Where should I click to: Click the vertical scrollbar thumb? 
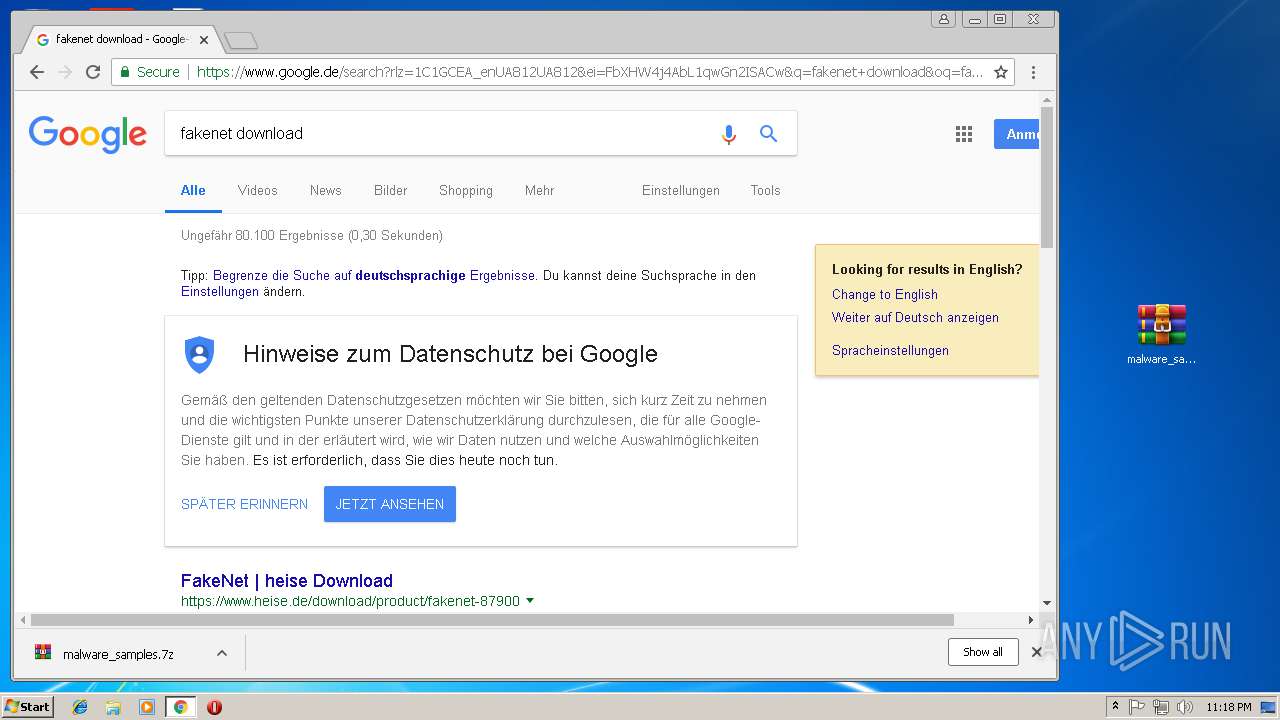coord(1047,177)
